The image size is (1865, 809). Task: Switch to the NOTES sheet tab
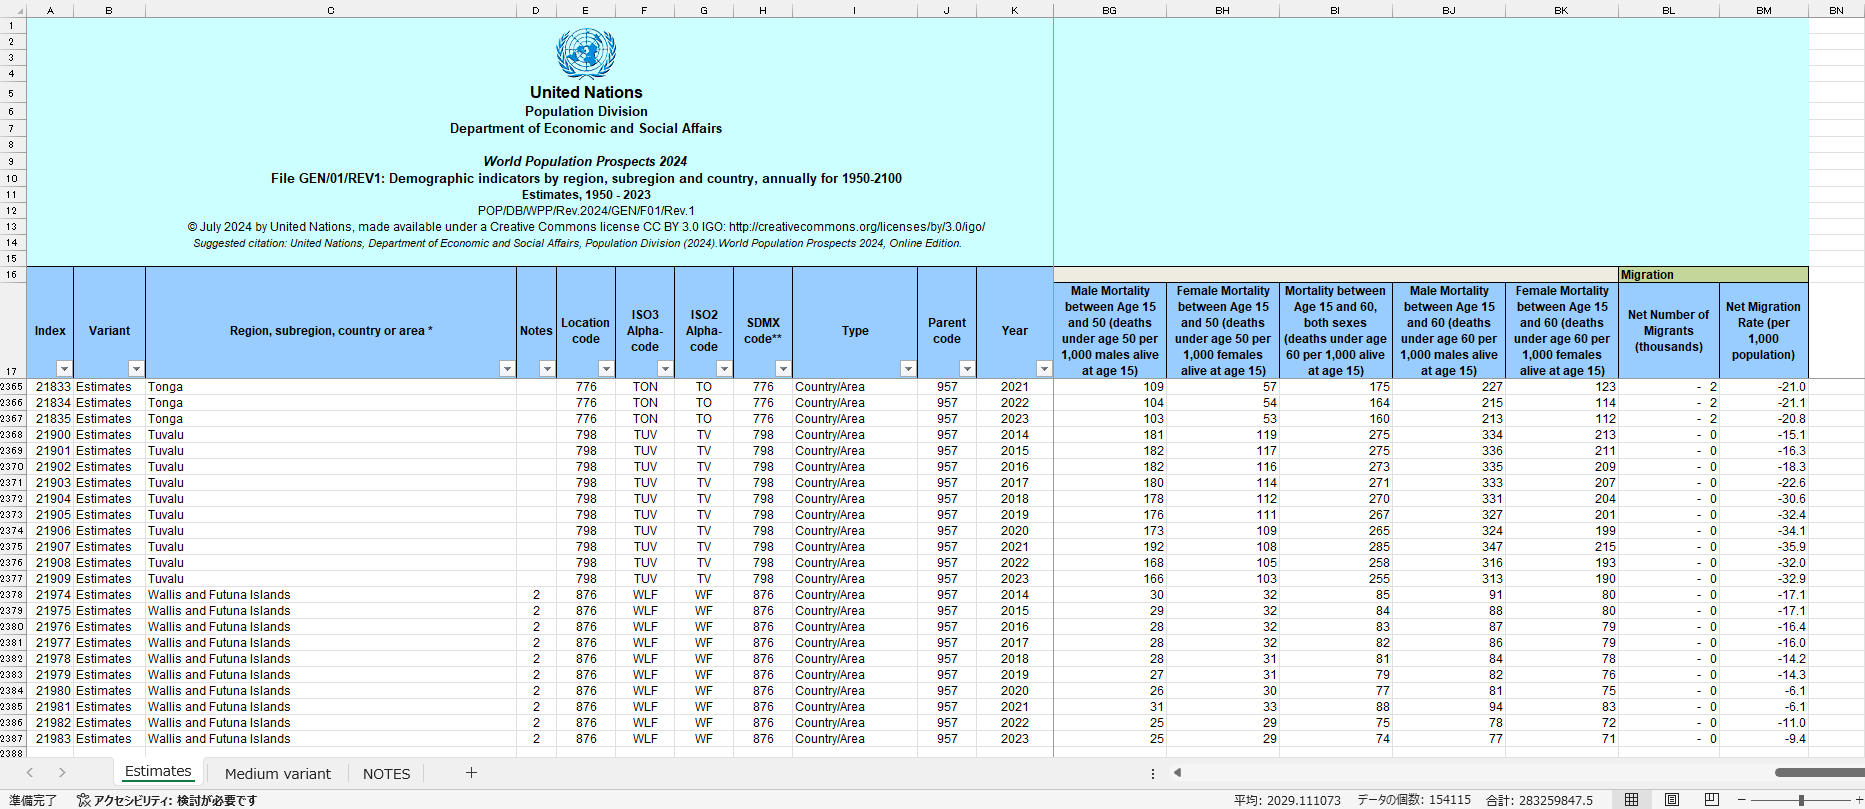coord(386,773)
